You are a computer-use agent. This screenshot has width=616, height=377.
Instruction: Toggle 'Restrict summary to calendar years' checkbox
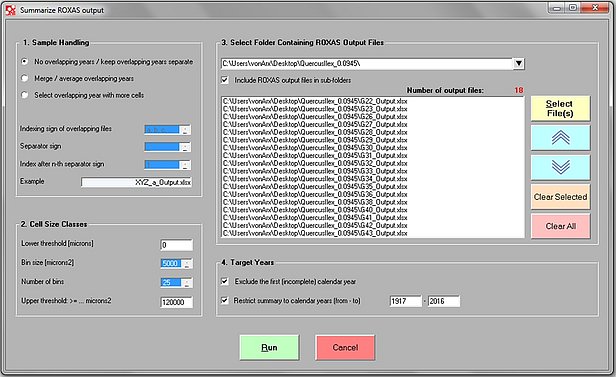[x=225, y=300]
